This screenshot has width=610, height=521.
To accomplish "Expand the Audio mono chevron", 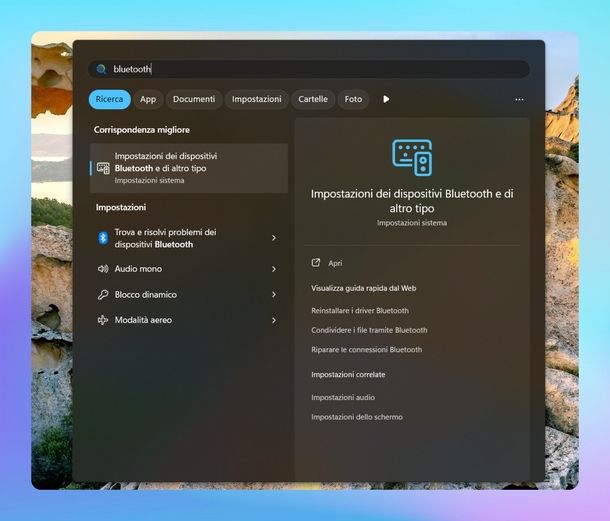I will pos(274,269).
